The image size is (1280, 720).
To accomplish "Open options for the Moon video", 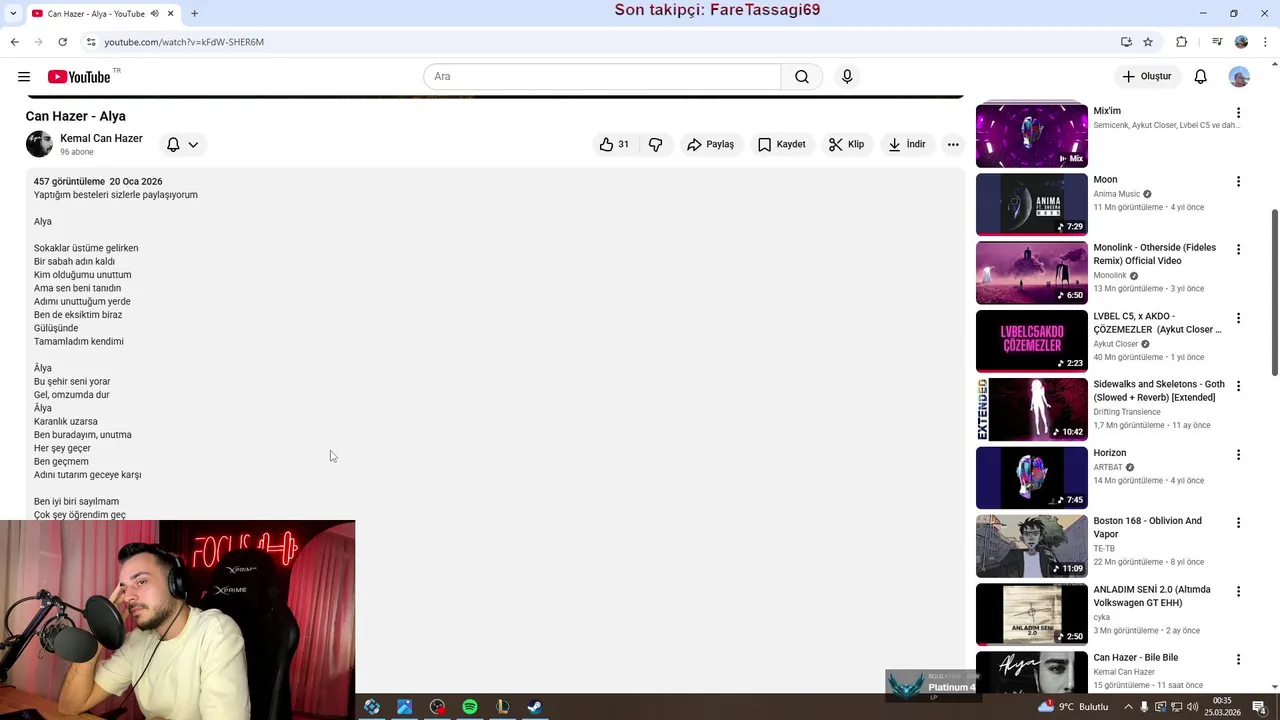I will coord(1238,182).
